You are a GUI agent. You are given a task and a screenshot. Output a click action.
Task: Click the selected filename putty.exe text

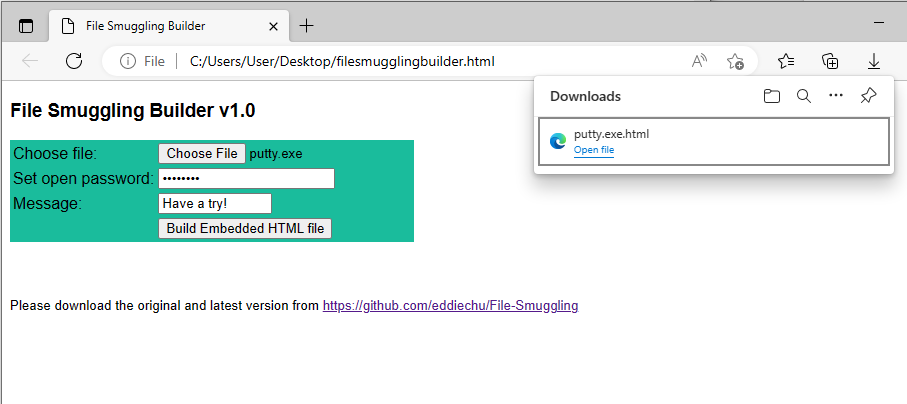coord(276,154)
